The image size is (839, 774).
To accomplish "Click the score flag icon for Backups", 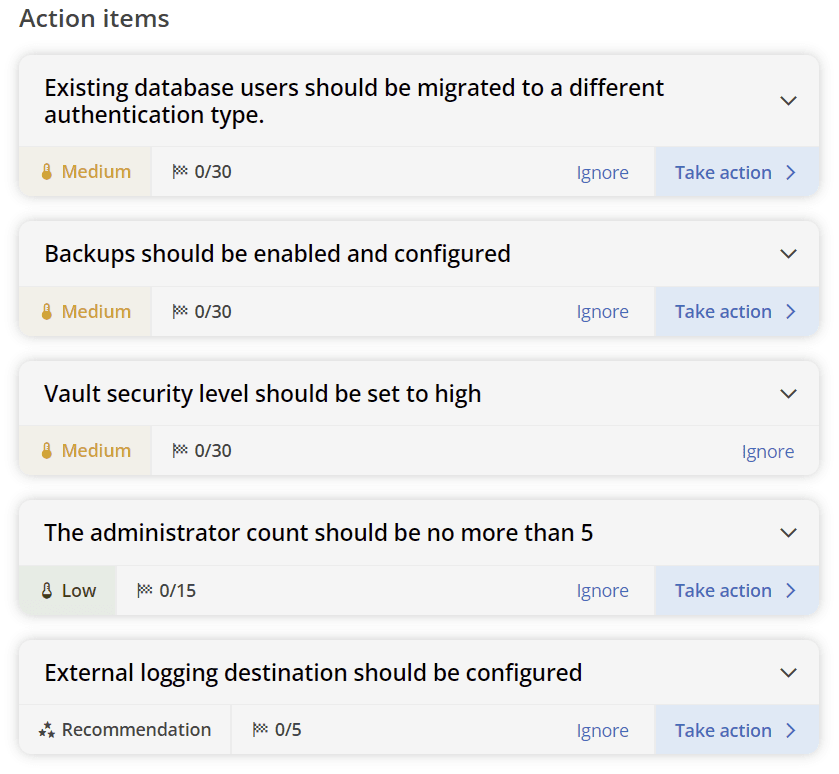I will (180, 311).
